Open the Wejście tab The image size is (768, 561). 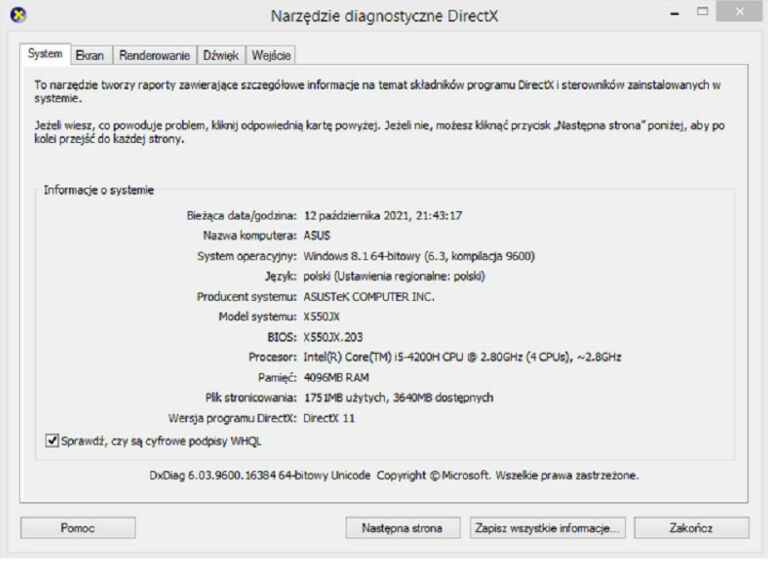pyautogui.click(x=271, y=55)
